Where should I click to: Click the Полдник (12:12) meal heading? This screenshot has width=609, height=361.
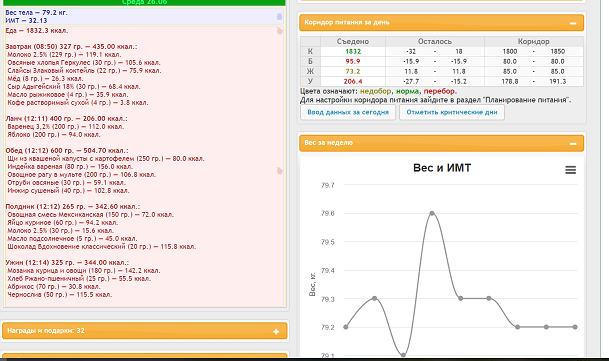click(73, 206)
